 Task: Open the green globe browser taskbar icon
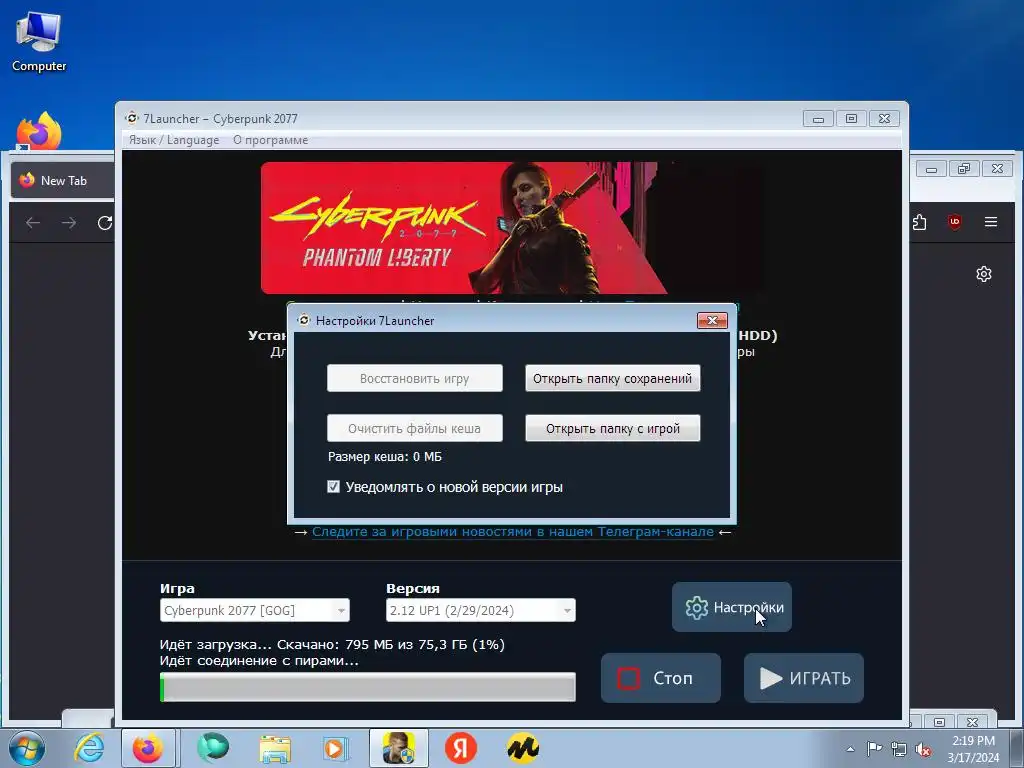pos(213,748)
